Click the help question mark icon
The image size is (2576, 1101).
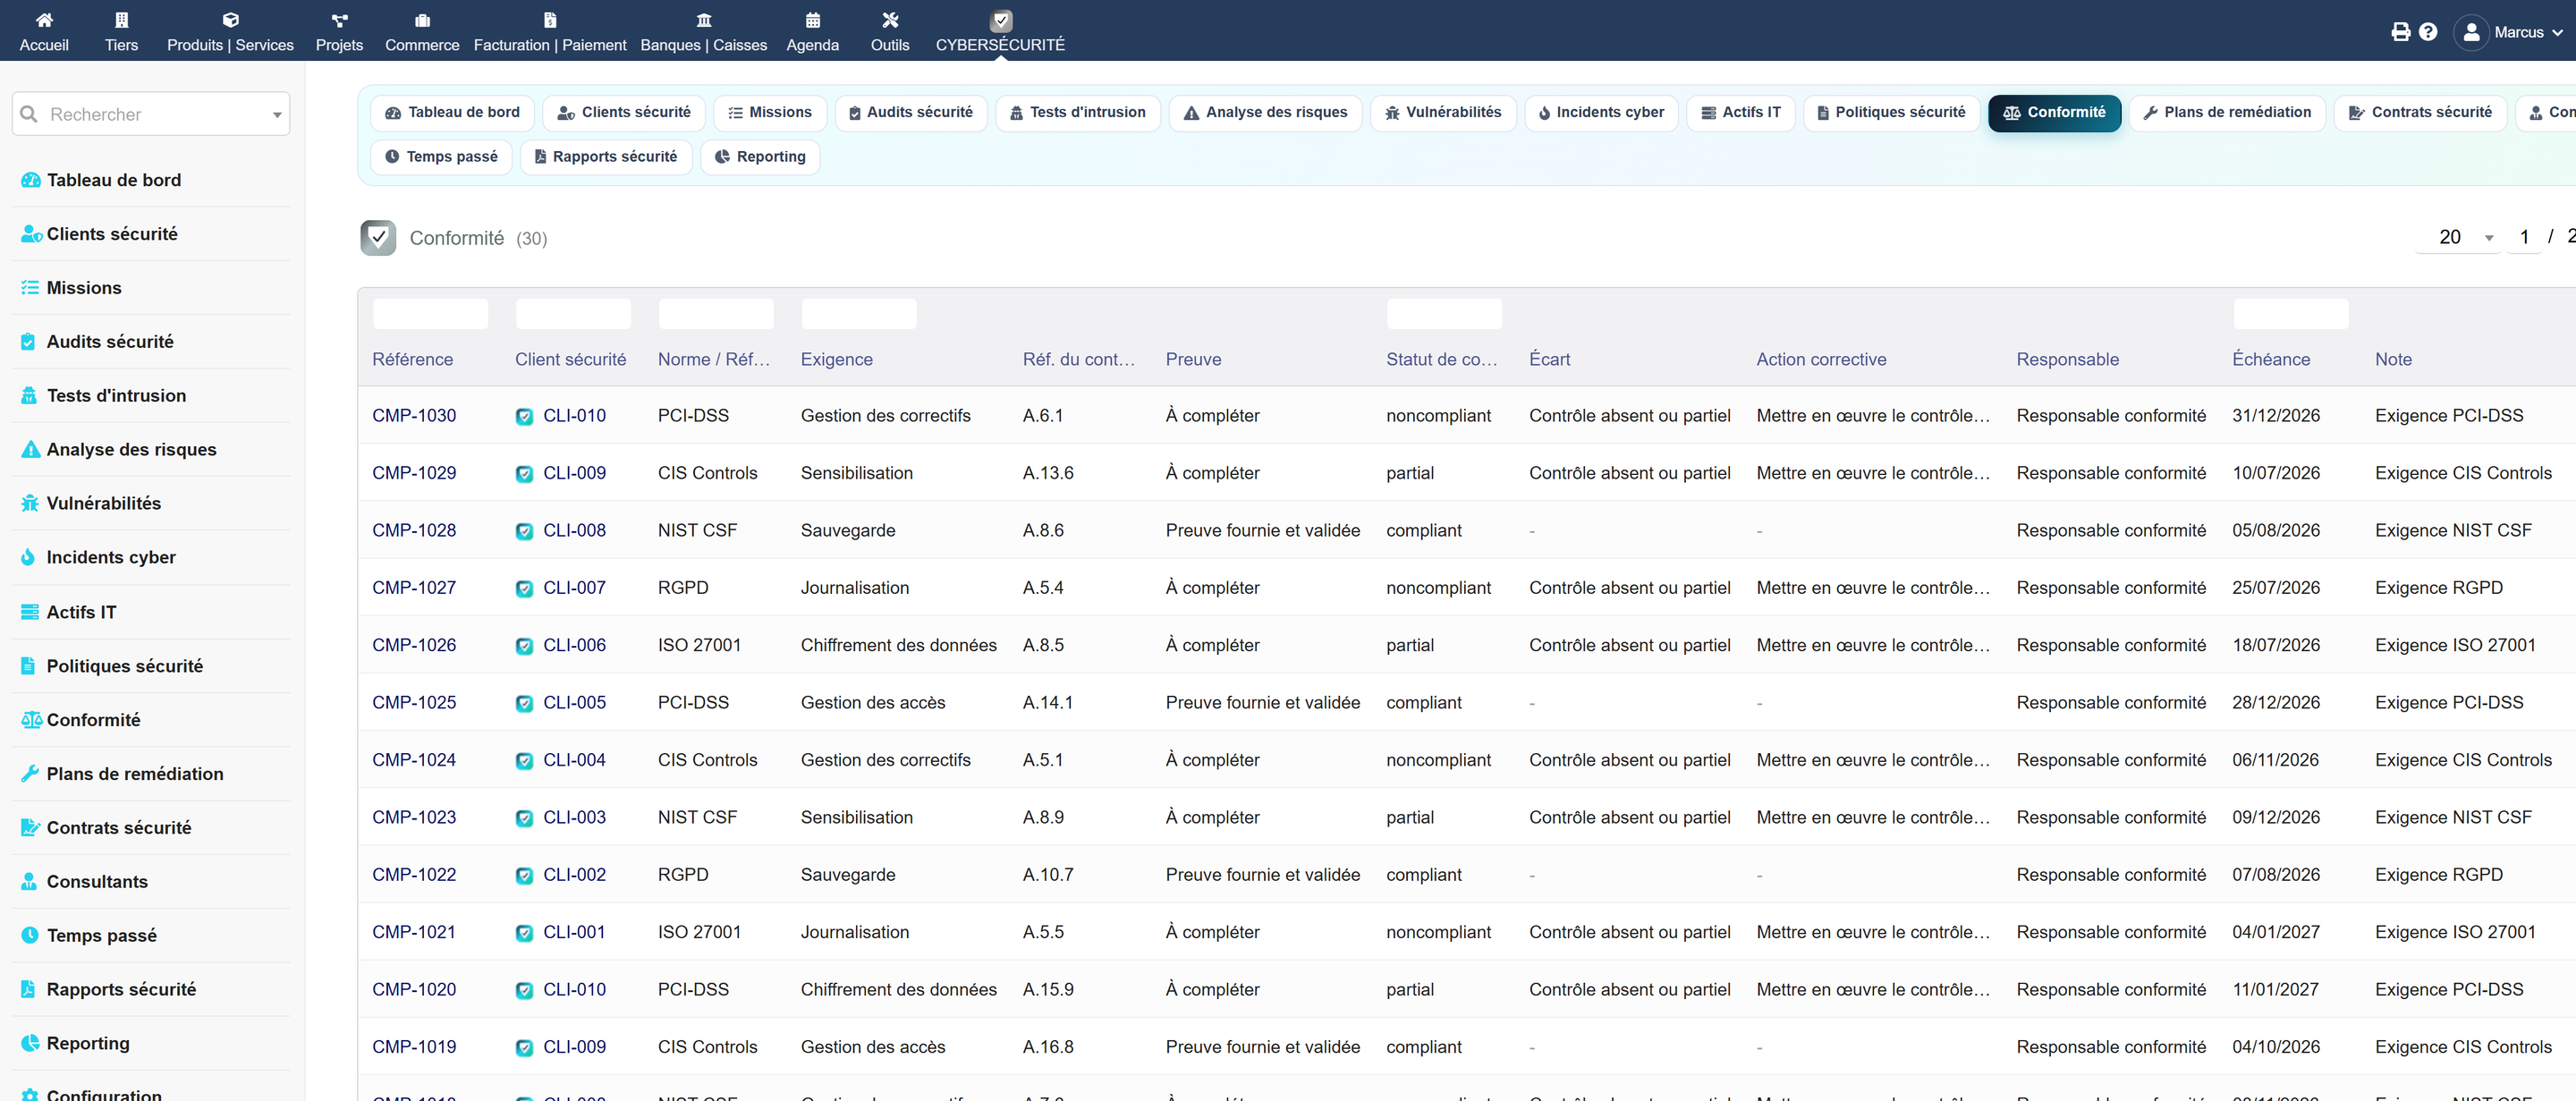pyautogui.click(x=2428, y=32)
